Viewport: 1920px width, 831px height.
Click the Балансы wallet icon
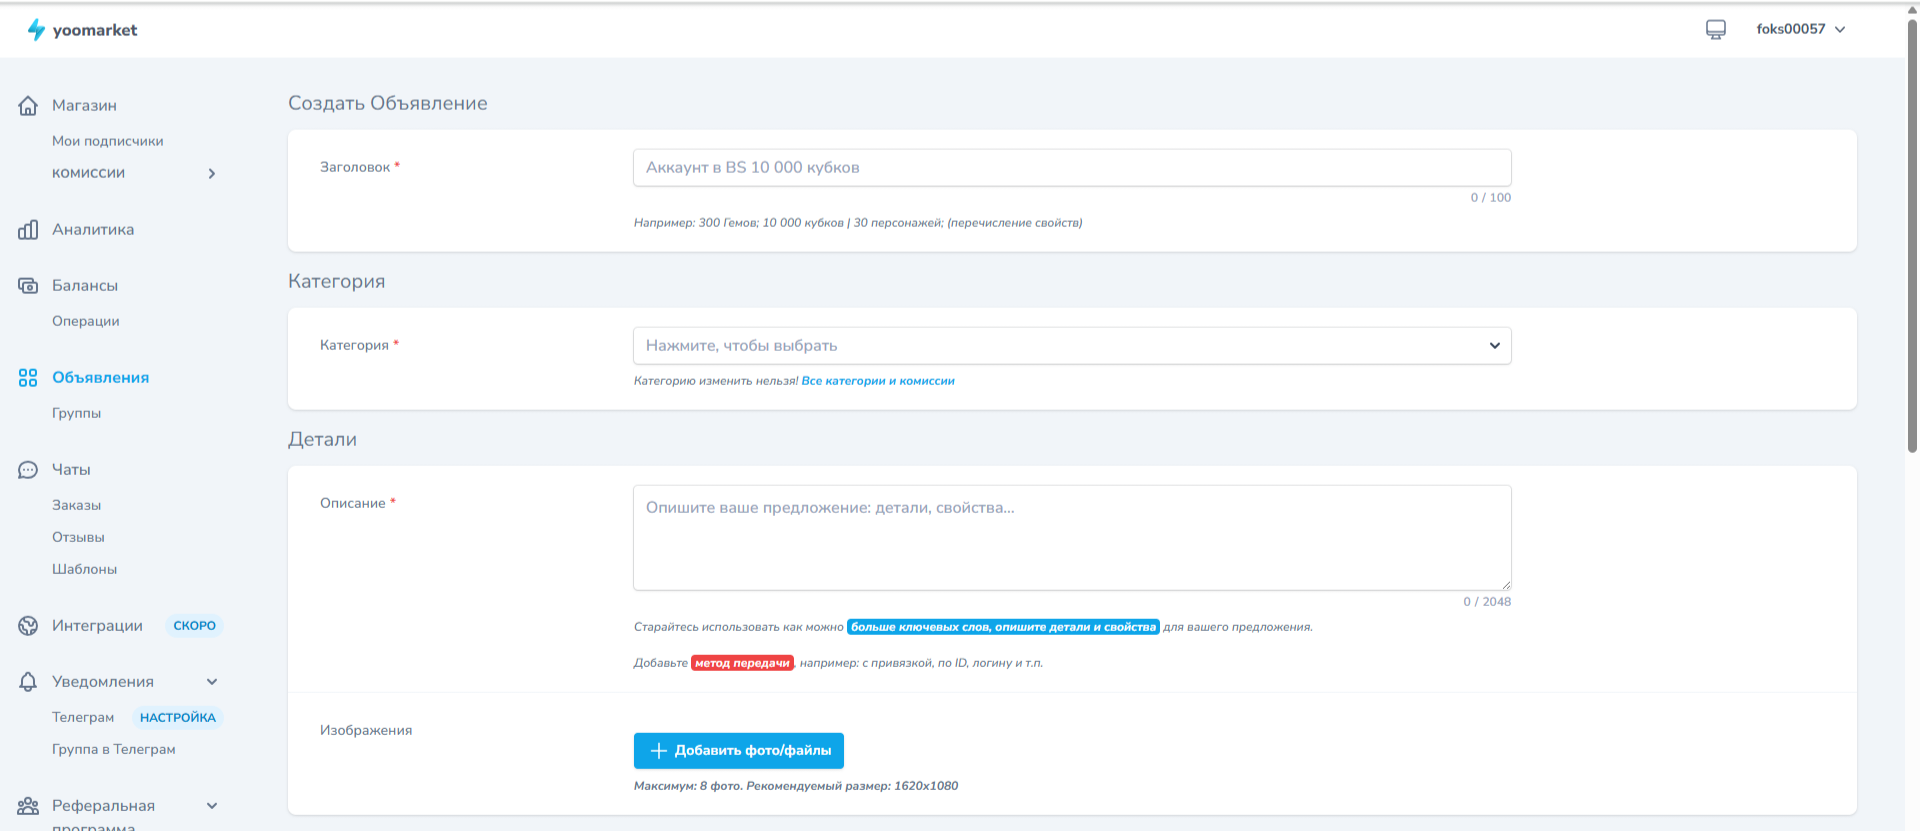point(28,286)
